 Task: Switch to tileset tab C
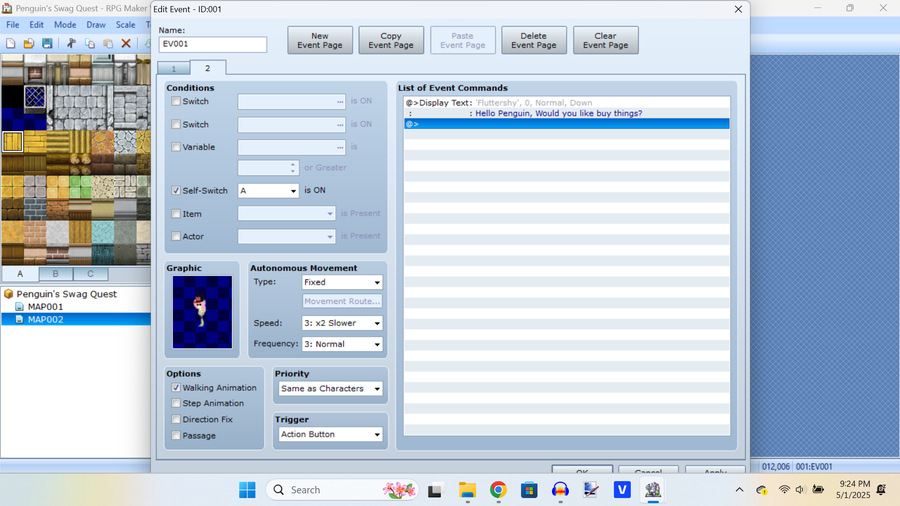pos(90,274)
